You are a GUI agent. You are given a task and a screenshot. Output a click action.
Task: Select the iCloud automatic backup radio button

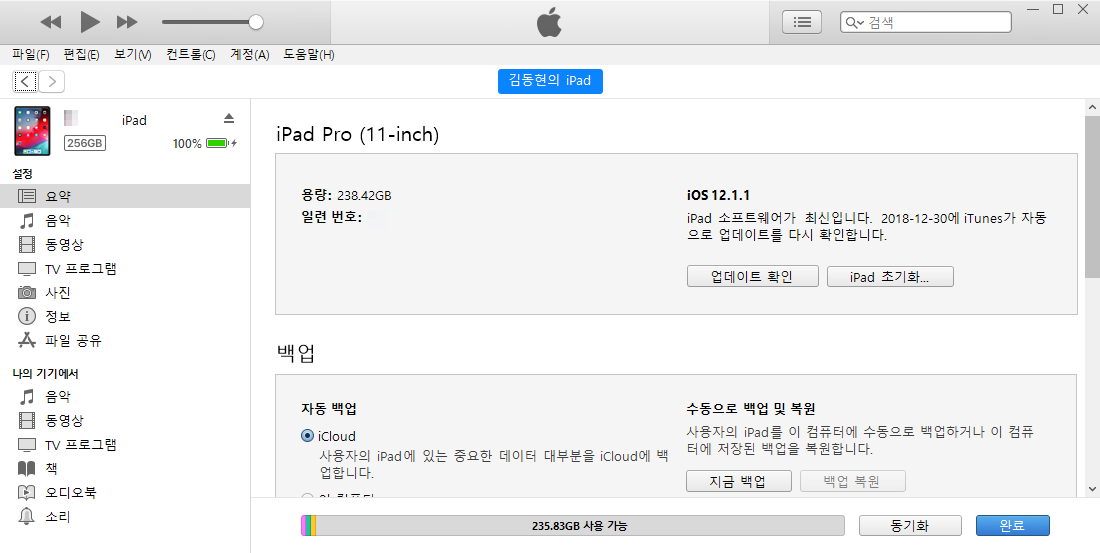(307, 436)
